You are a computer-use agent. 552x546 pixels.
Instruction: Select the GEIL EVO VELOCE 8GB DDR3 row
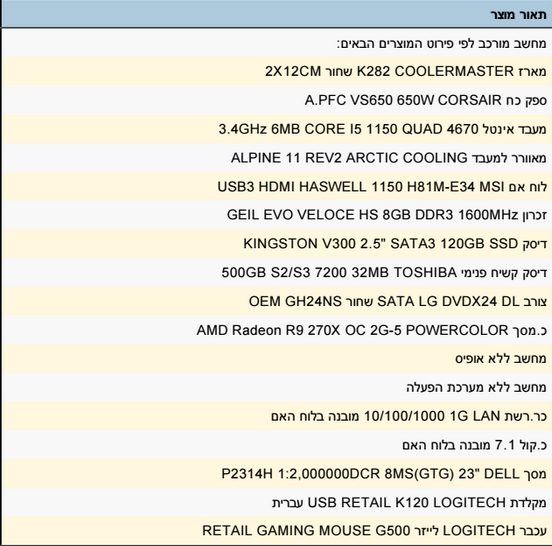pos(277,215)
